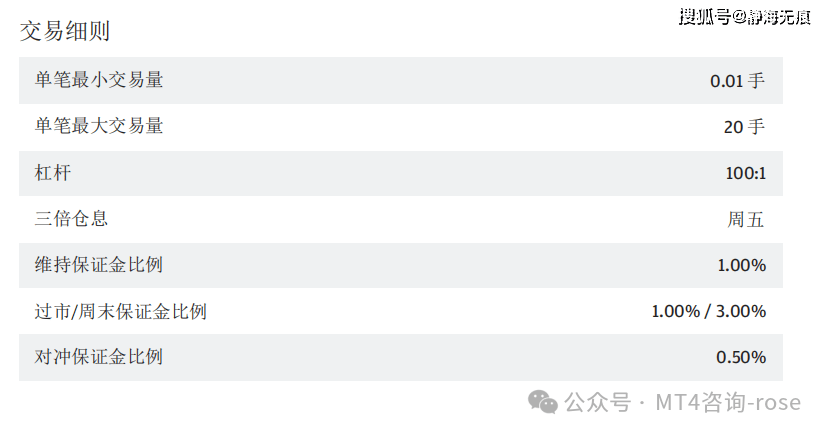Click the 0.50% hedge margin value
Image resolution: width=827 pixels, height=435 pixels.
pos(741,357)
